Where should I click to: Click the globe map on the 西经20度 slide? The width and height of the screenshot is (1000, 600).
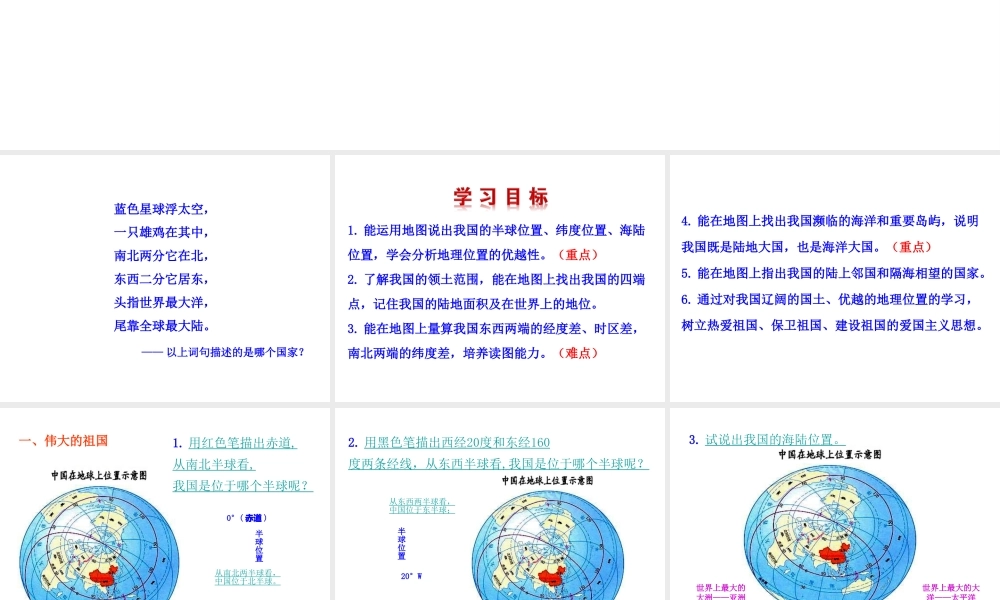pos(547,546)
